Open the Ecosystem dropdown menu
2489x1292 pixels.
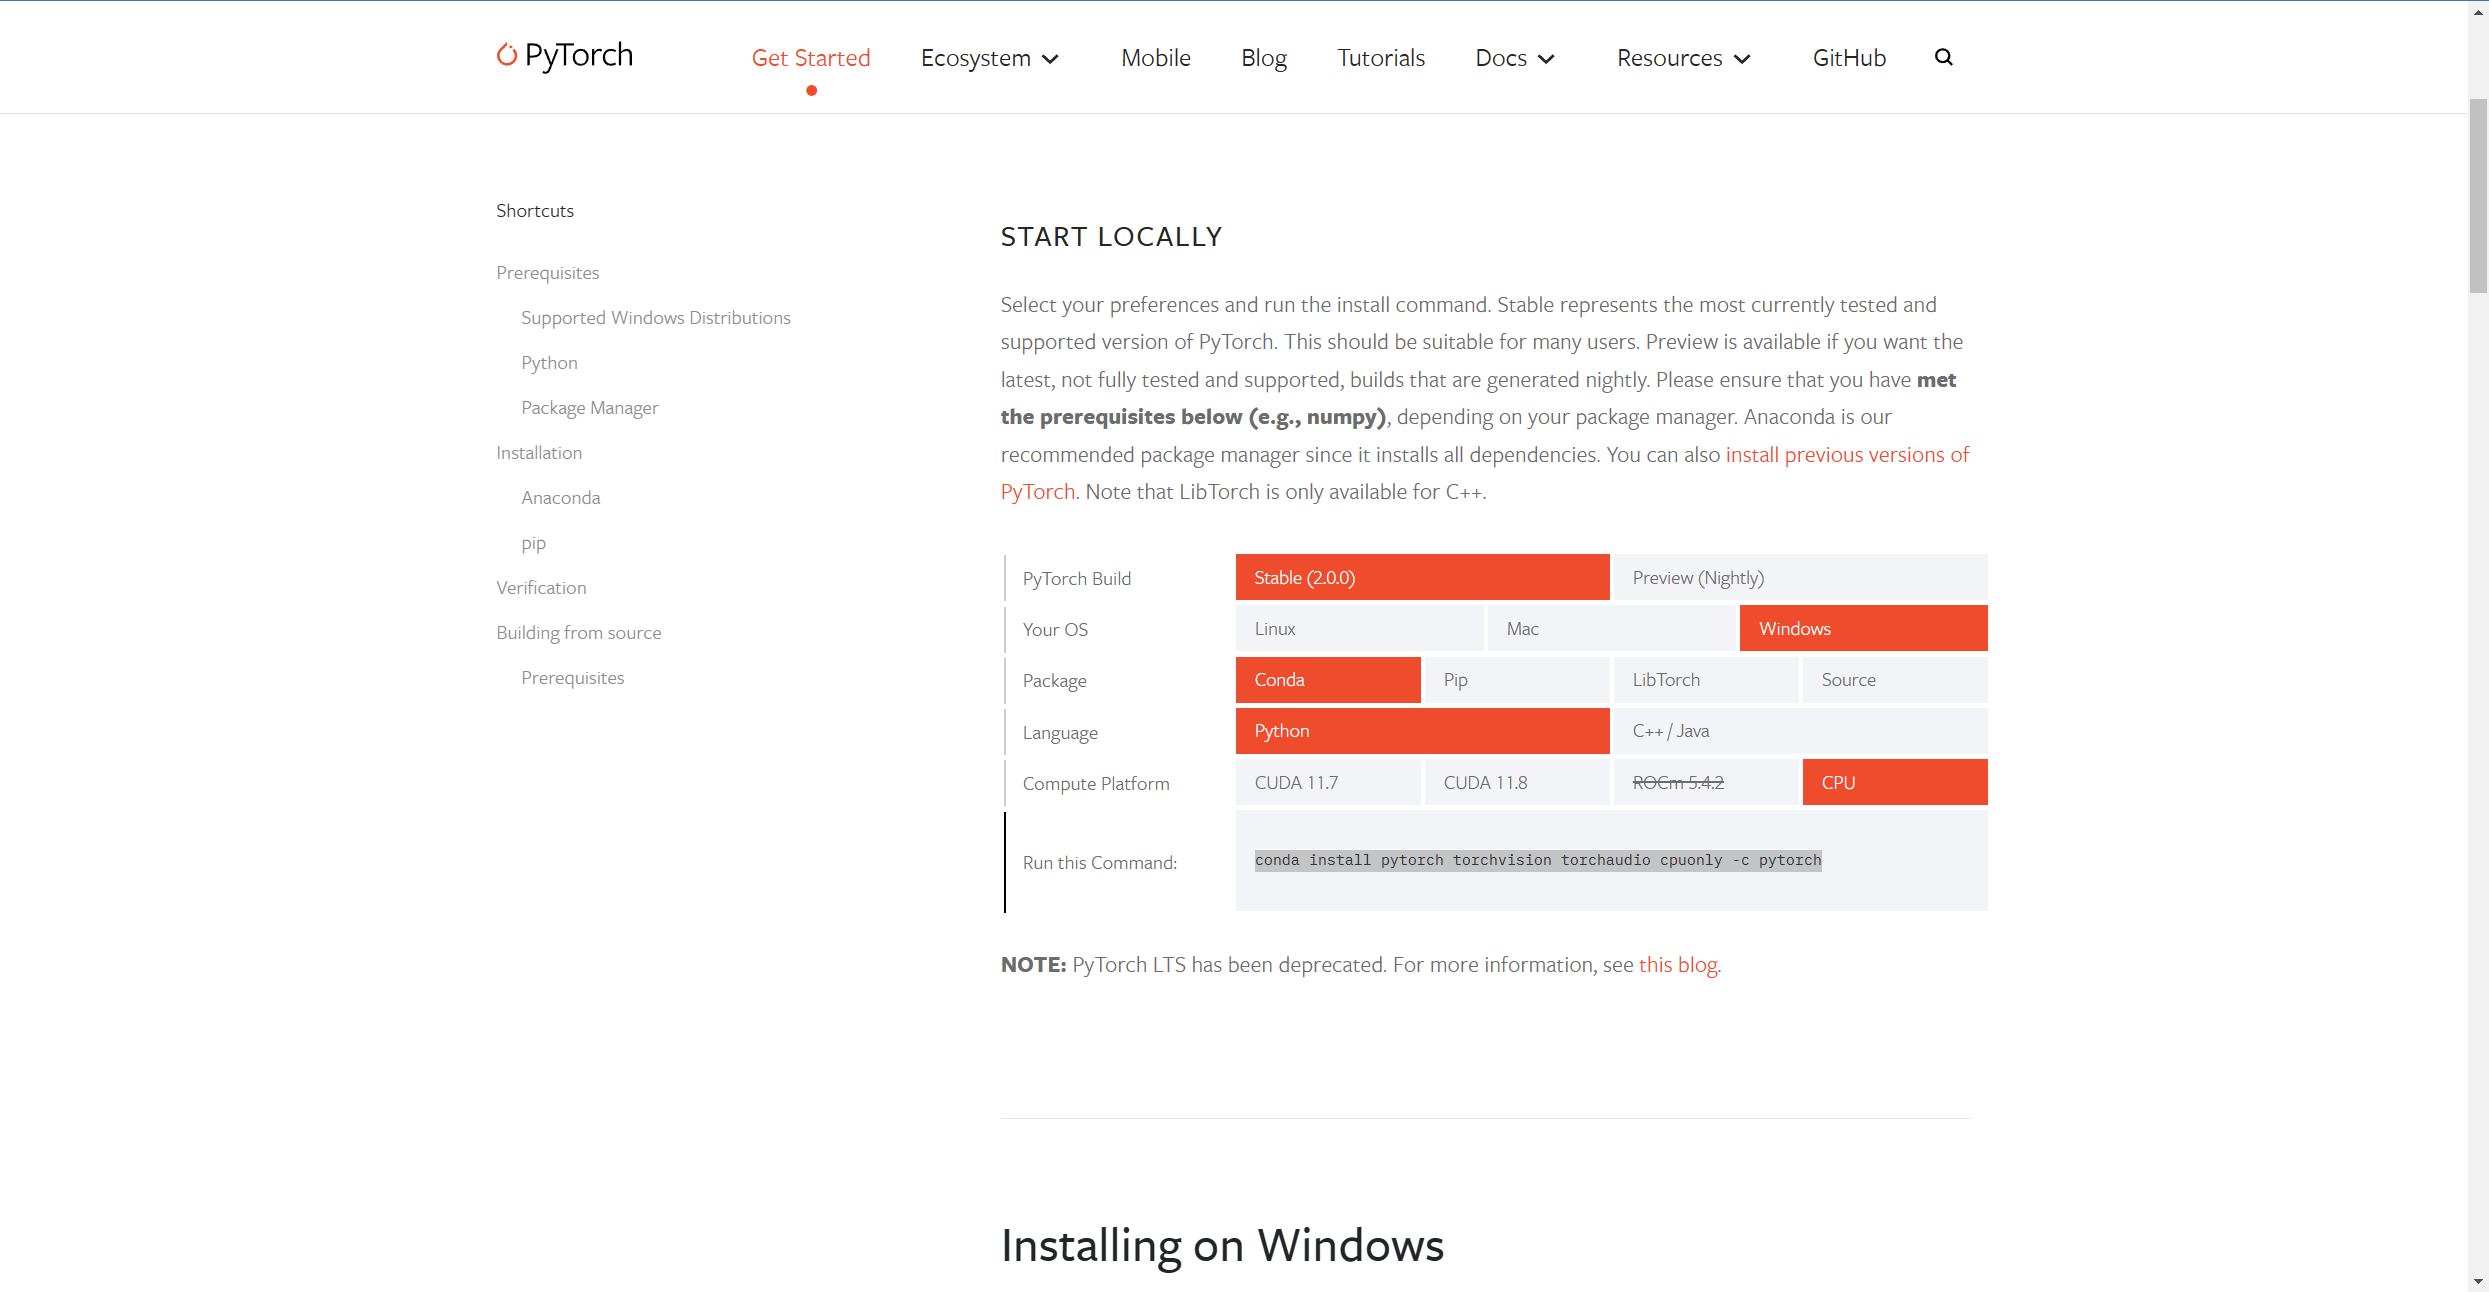point(991,58)
